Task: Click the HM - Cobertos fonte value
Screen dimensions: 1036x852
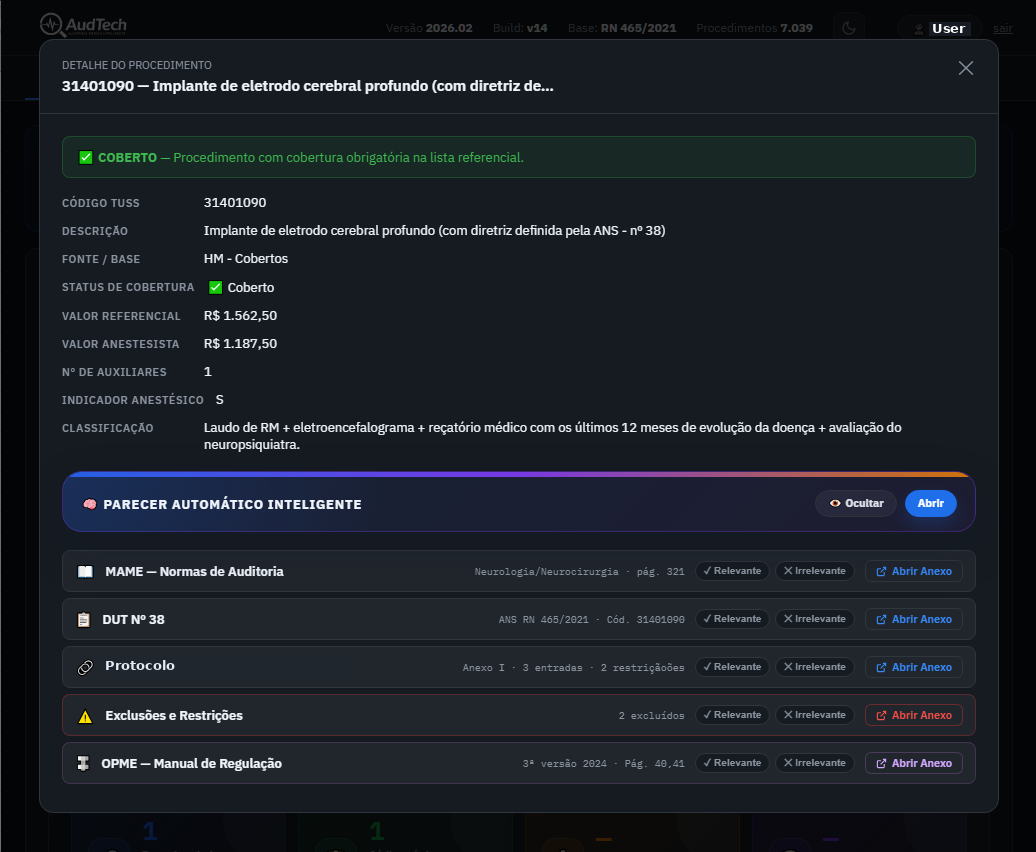Action: pos(246,259)
